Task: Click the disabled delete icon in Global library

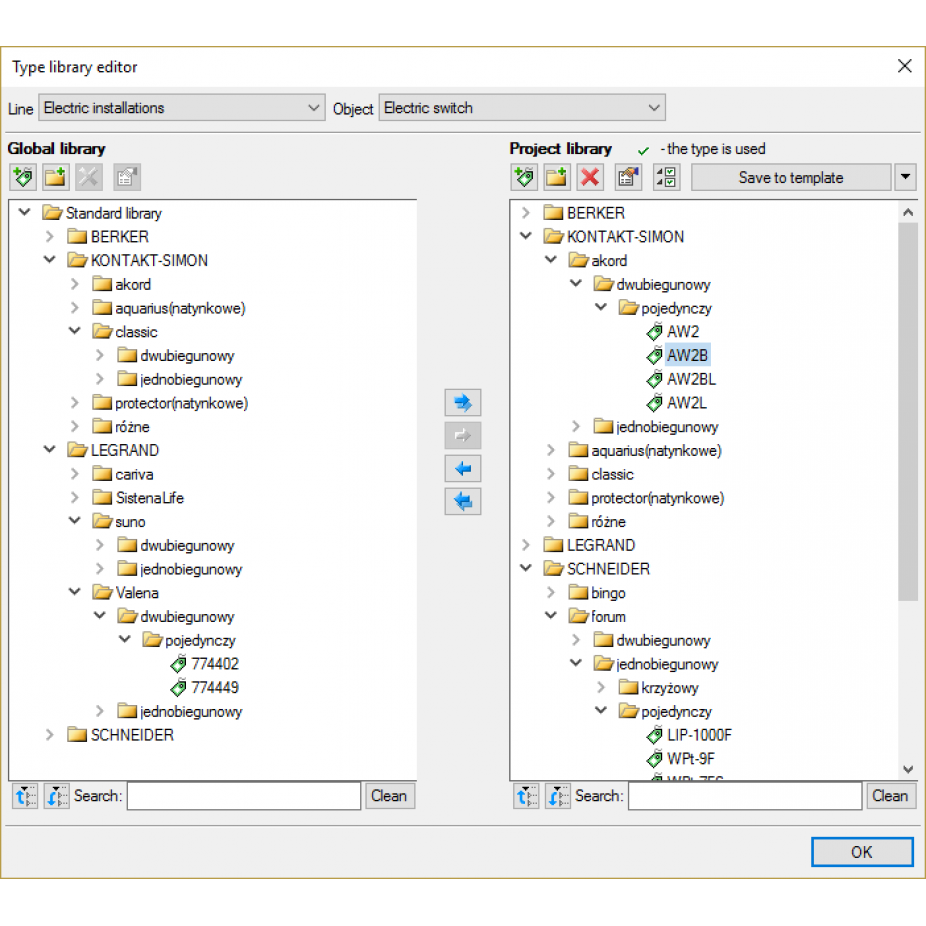Action: [x=89, y=177]
